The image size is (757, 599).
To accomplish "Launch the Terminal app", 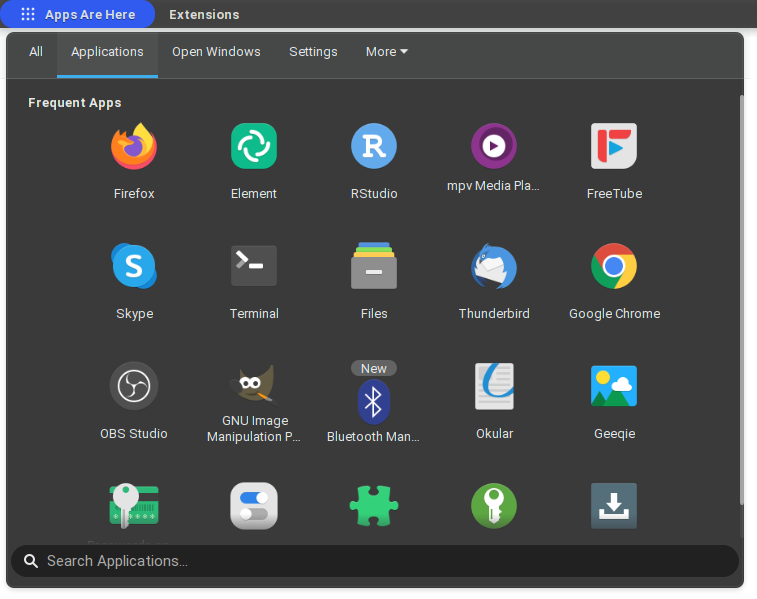I will (254, 266).
